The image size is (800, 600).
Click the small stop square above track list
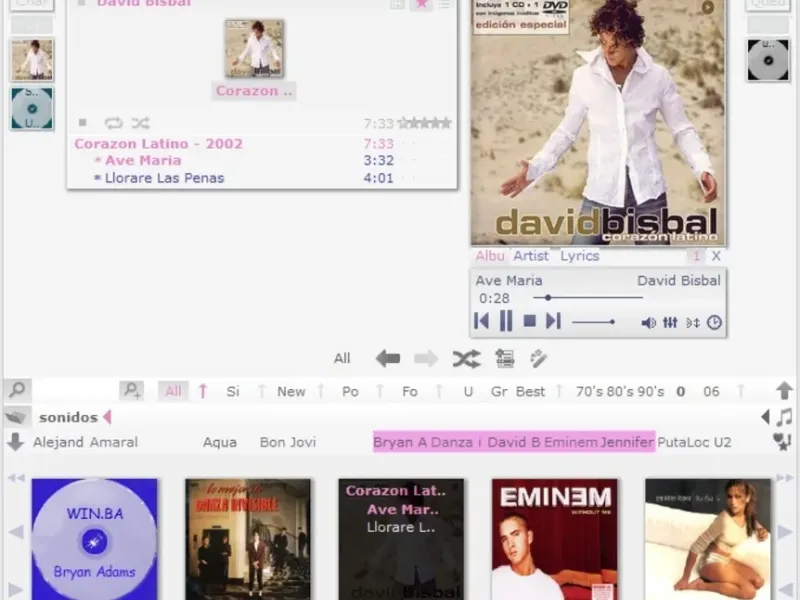pos(83,122)
